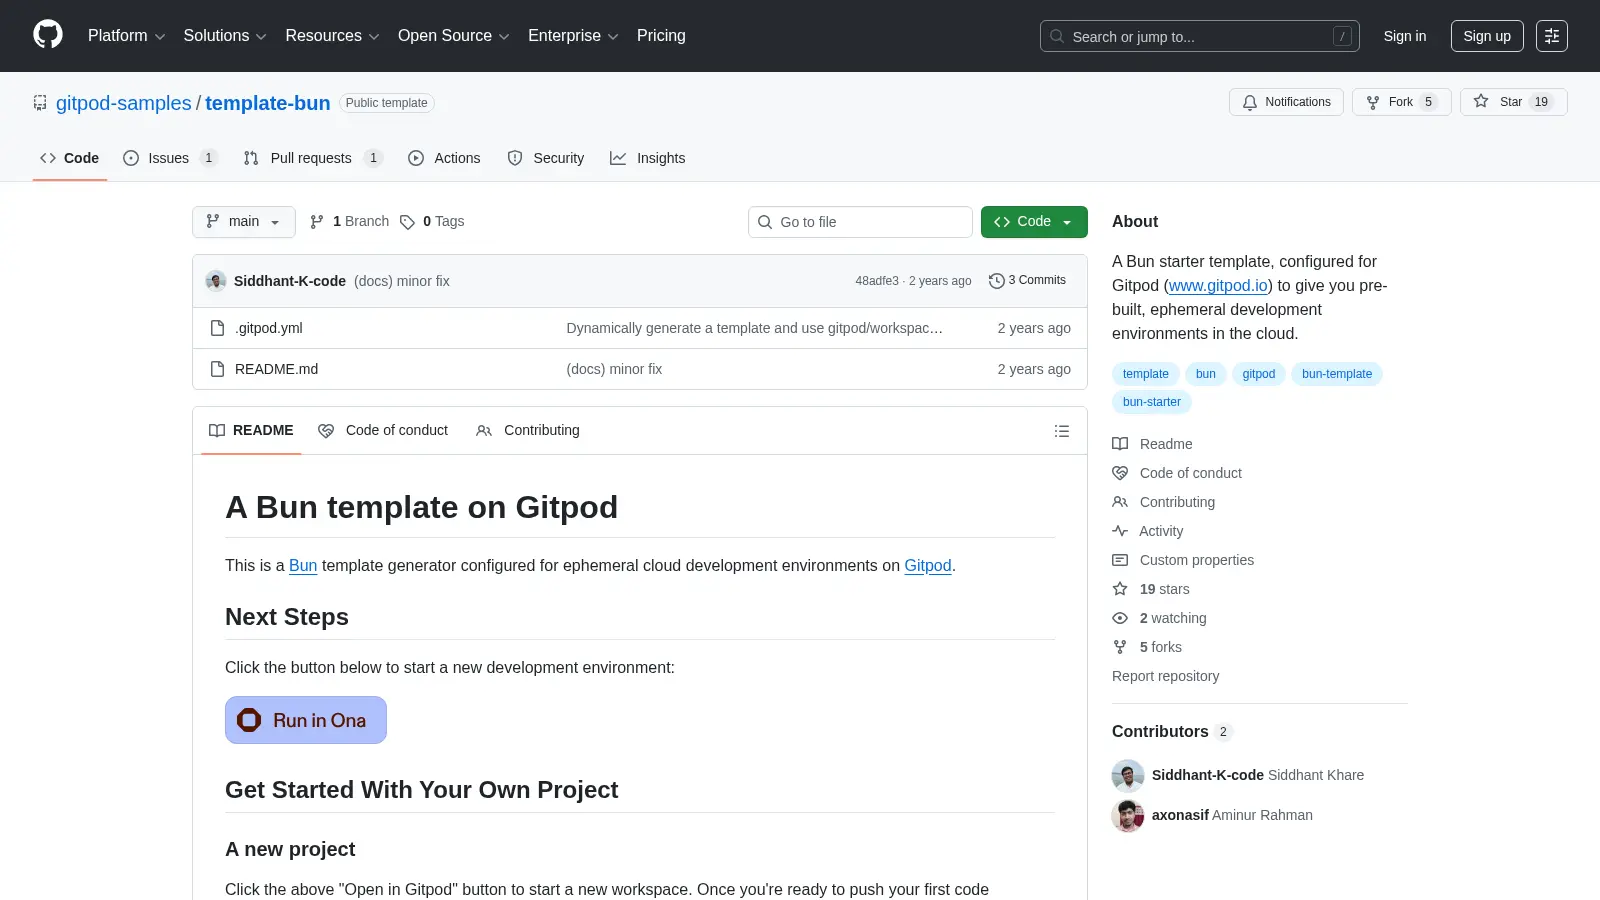The width and height of the screenshot is (1600, 900).
Task: Open the Solutions navigation menu
Action: click(x=225, y=36)
